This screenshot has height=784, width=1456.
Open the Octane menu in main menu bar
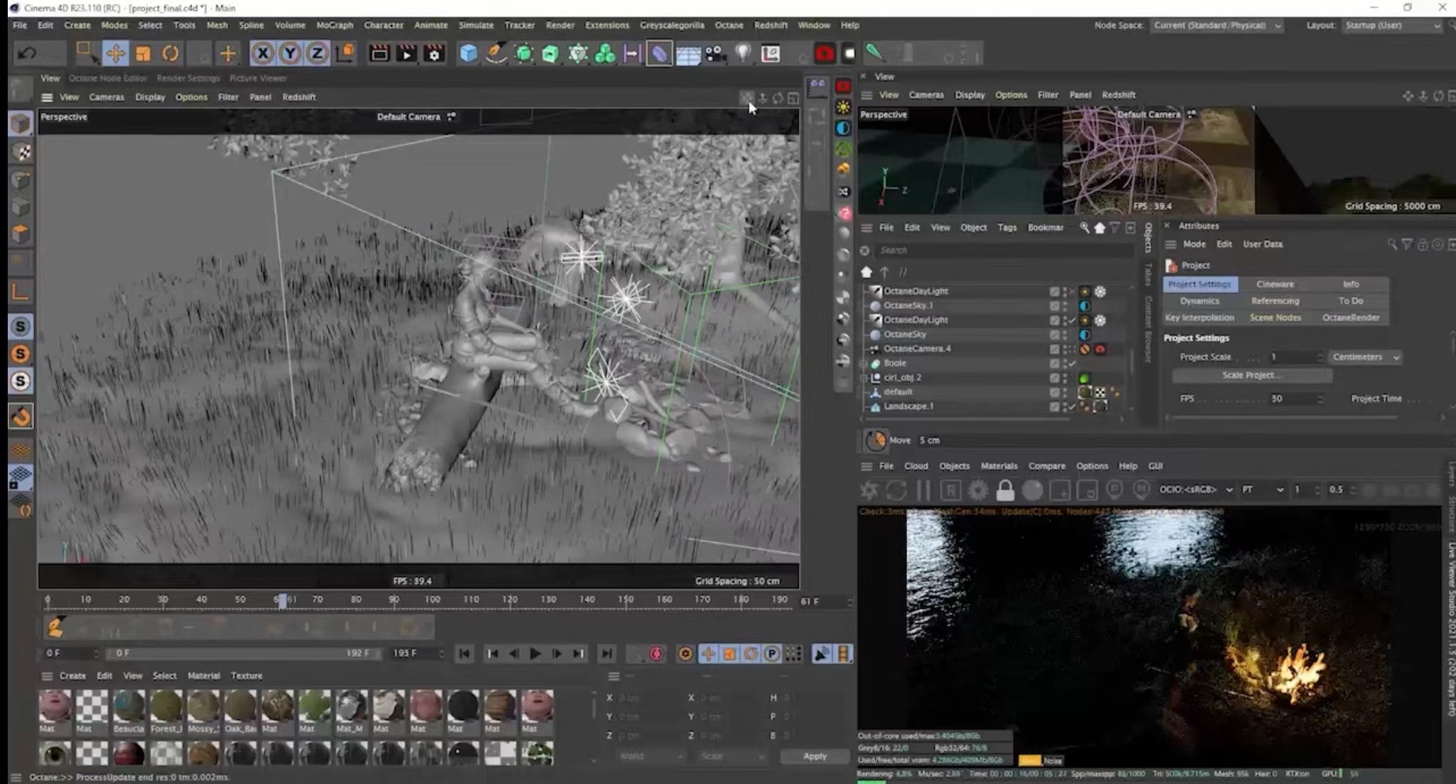coord(729,25)
